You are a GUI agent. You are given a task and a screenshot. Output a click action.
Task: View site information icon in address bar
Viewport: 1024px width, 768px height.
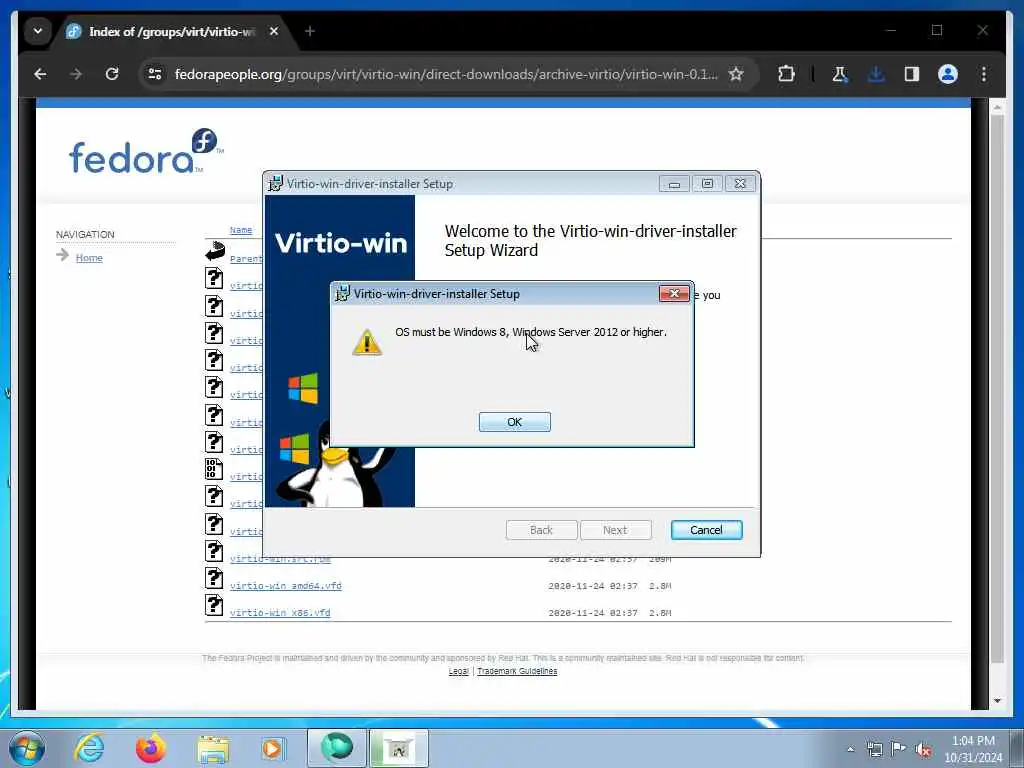[x=155, y=74]
